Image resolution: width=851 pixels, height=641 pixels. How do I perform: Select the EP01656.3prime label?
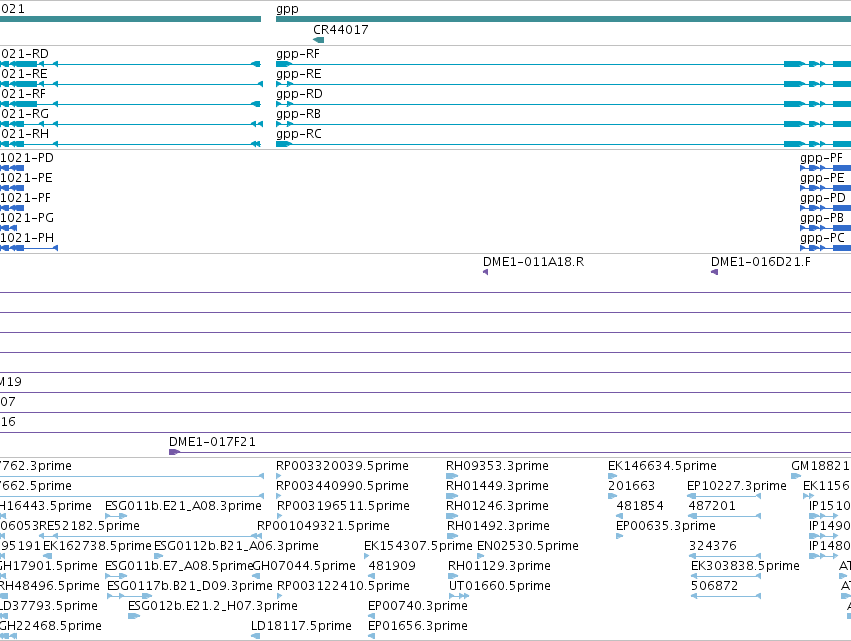417,626
